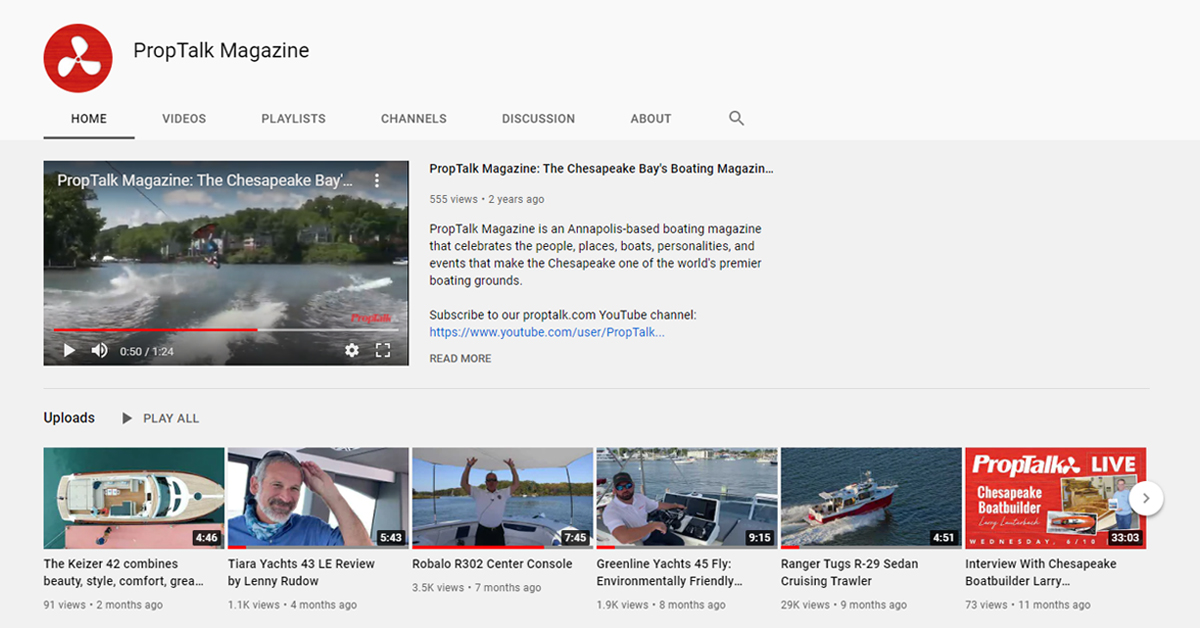
Task: Go to the DISCUSSION tab
Action: pos(538,118)
